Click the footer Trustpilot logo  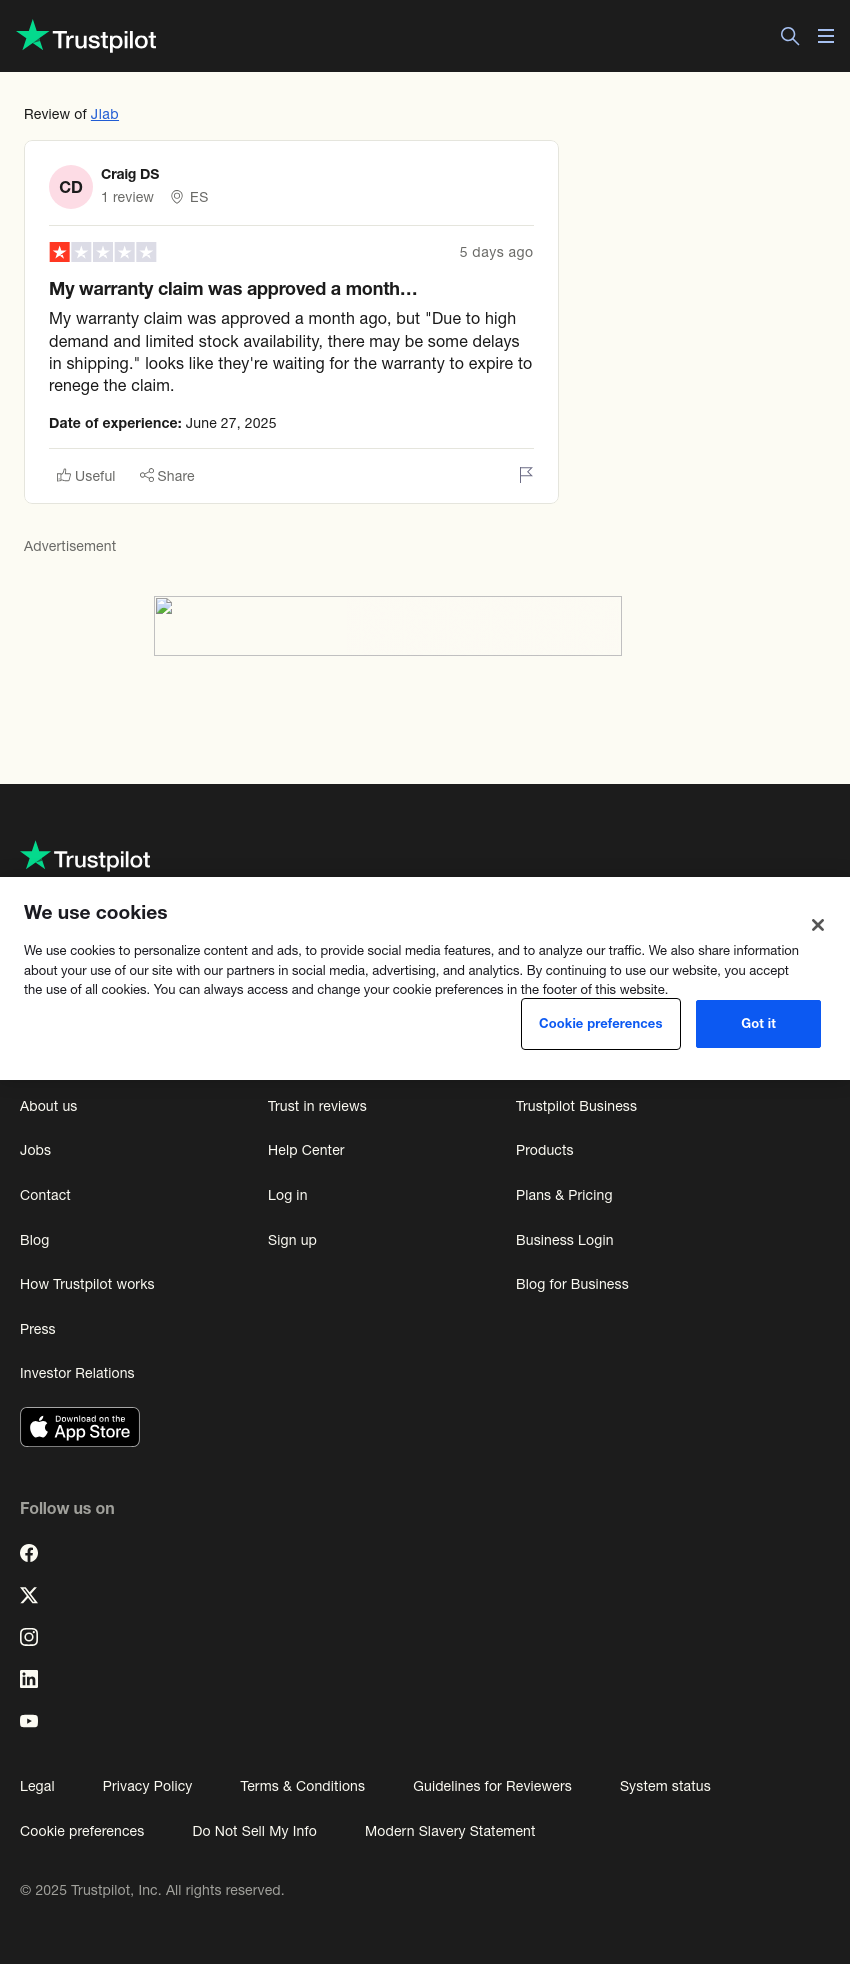tap(86, 857)
